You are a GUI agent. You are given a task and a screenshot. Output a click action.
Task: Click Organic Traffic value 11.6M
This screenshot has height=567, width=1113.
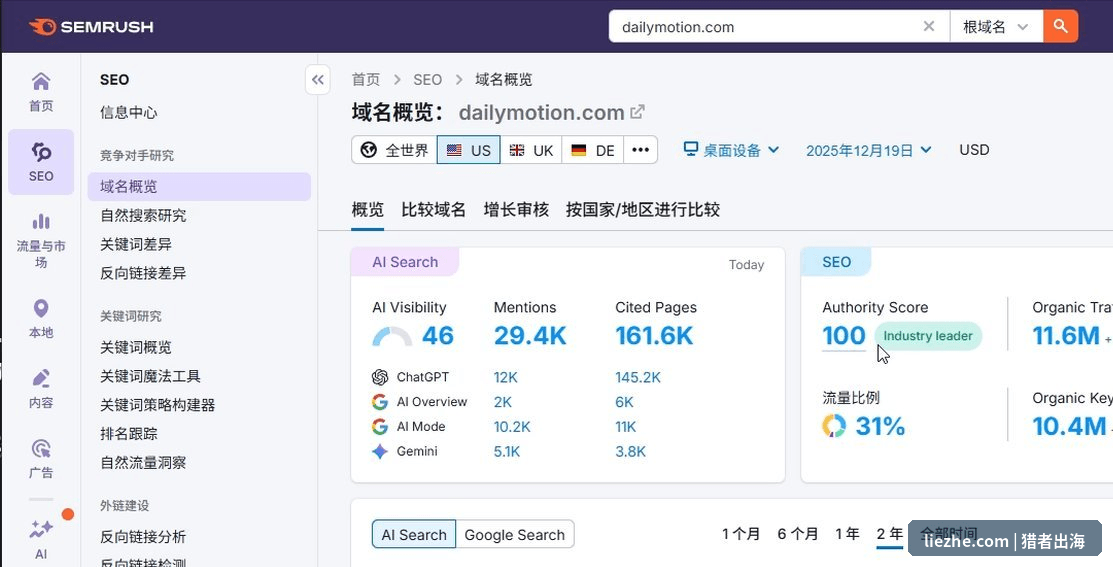tap(1065, 336)
